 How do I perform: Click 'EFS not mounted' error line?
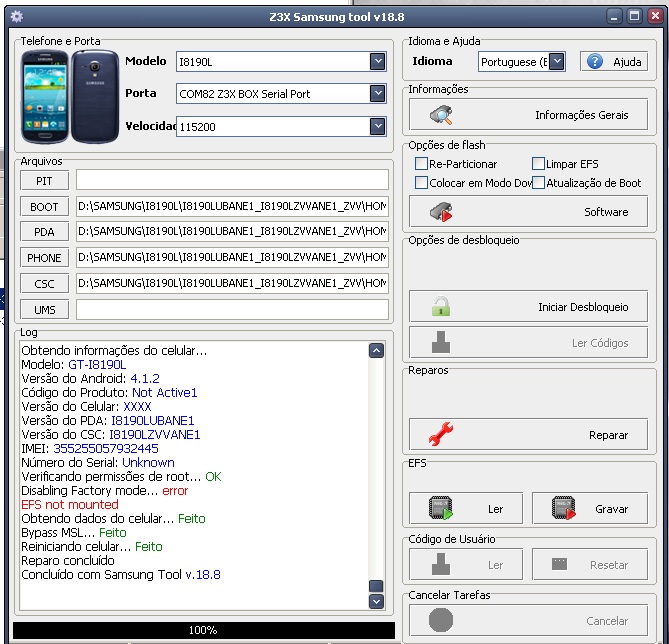click(x=70, y=504)
